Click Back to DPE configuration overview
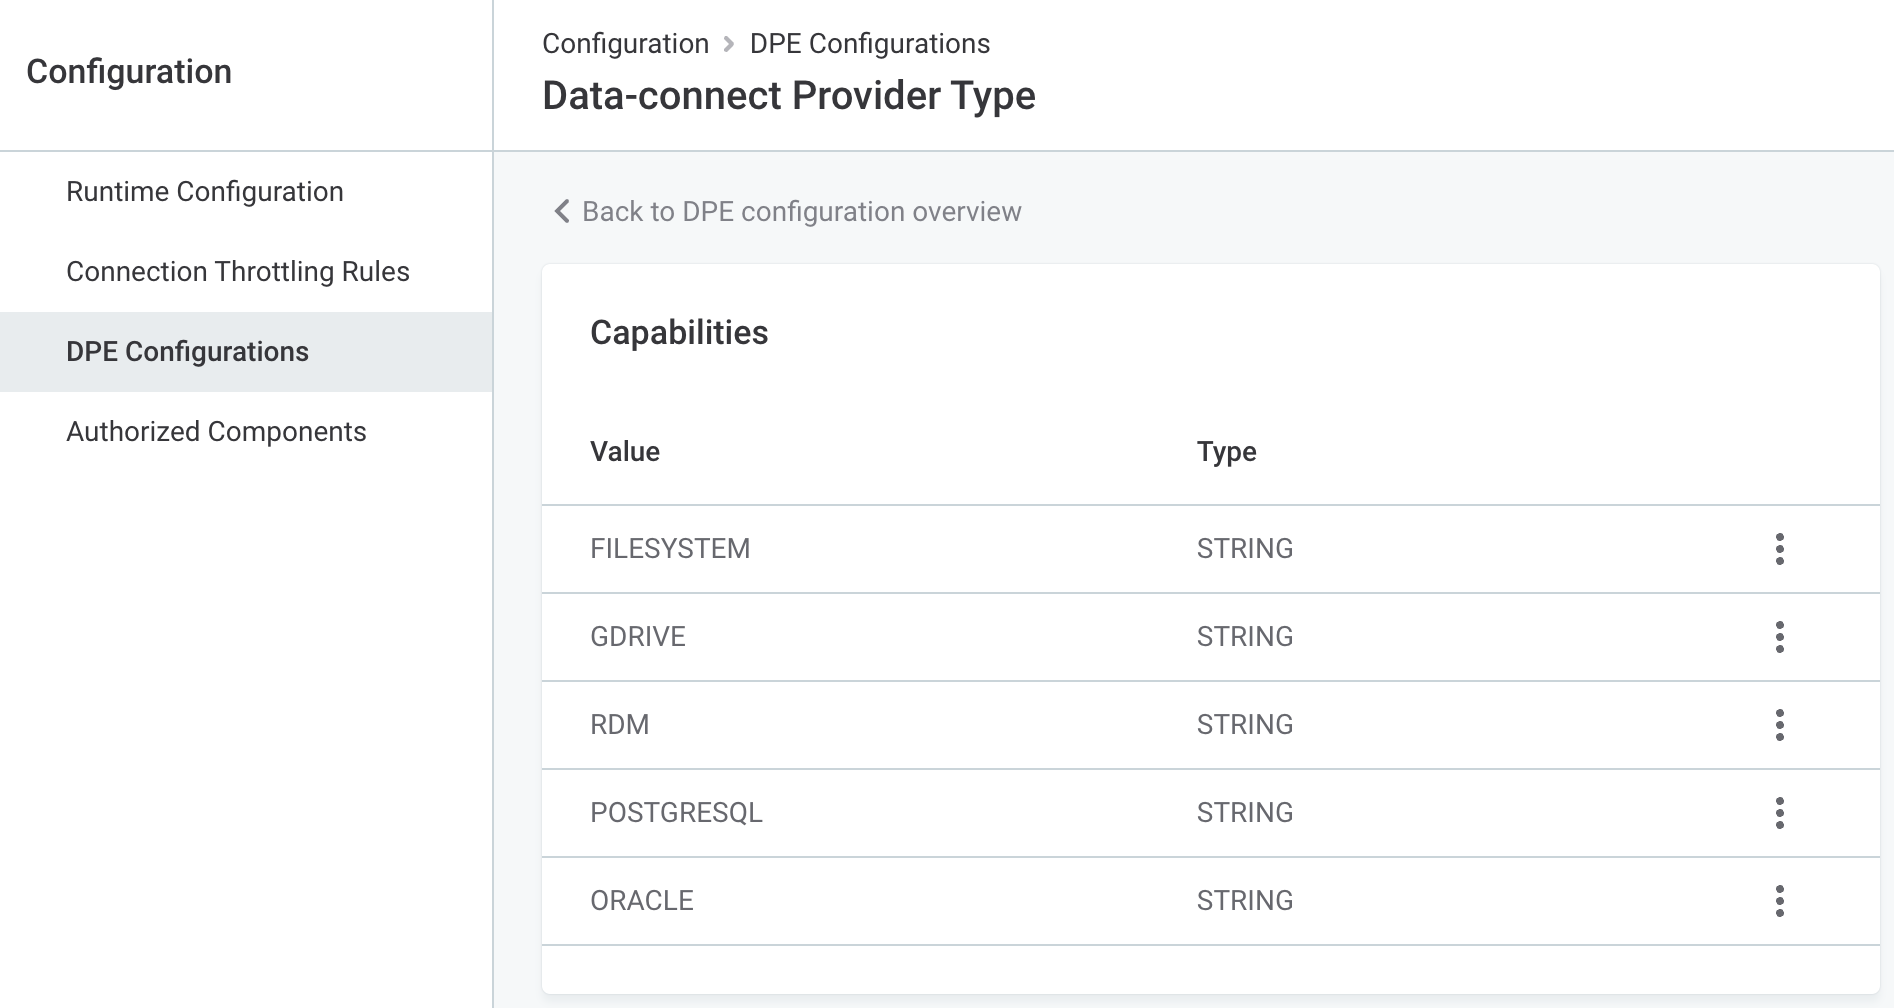The height and width of the screenshot is (1008, 1894). click(802, 212)
